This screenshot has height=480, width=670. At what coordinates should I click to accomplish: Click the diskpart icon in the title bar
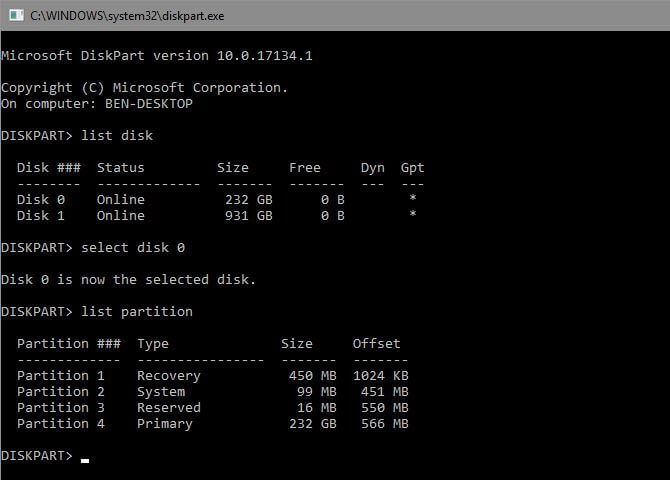14,15
